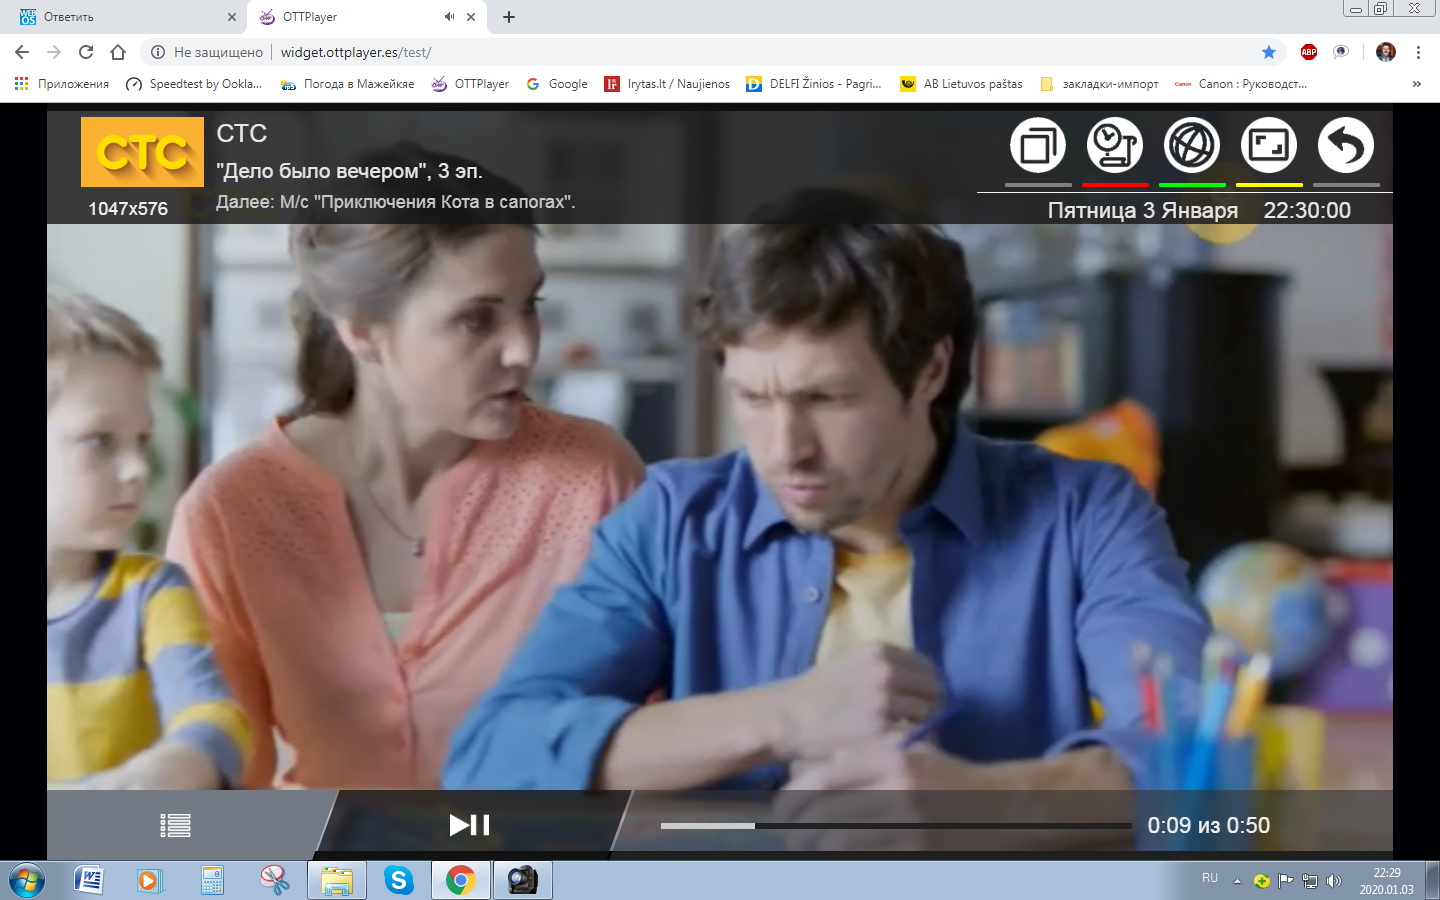Click the address bar URL field
The image size is (1440, 900).
[x=700, y=52]
